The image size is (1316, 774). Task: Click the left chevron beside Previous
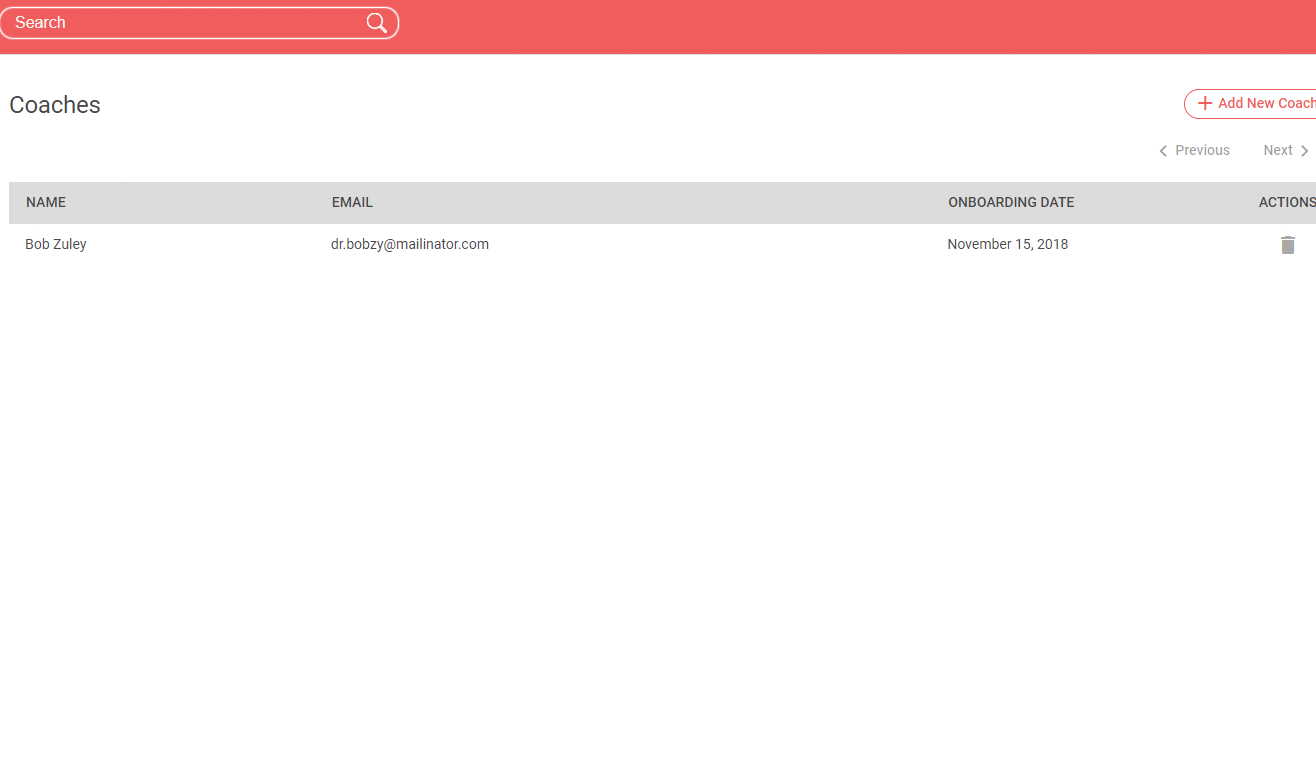tap(1163, 151)
